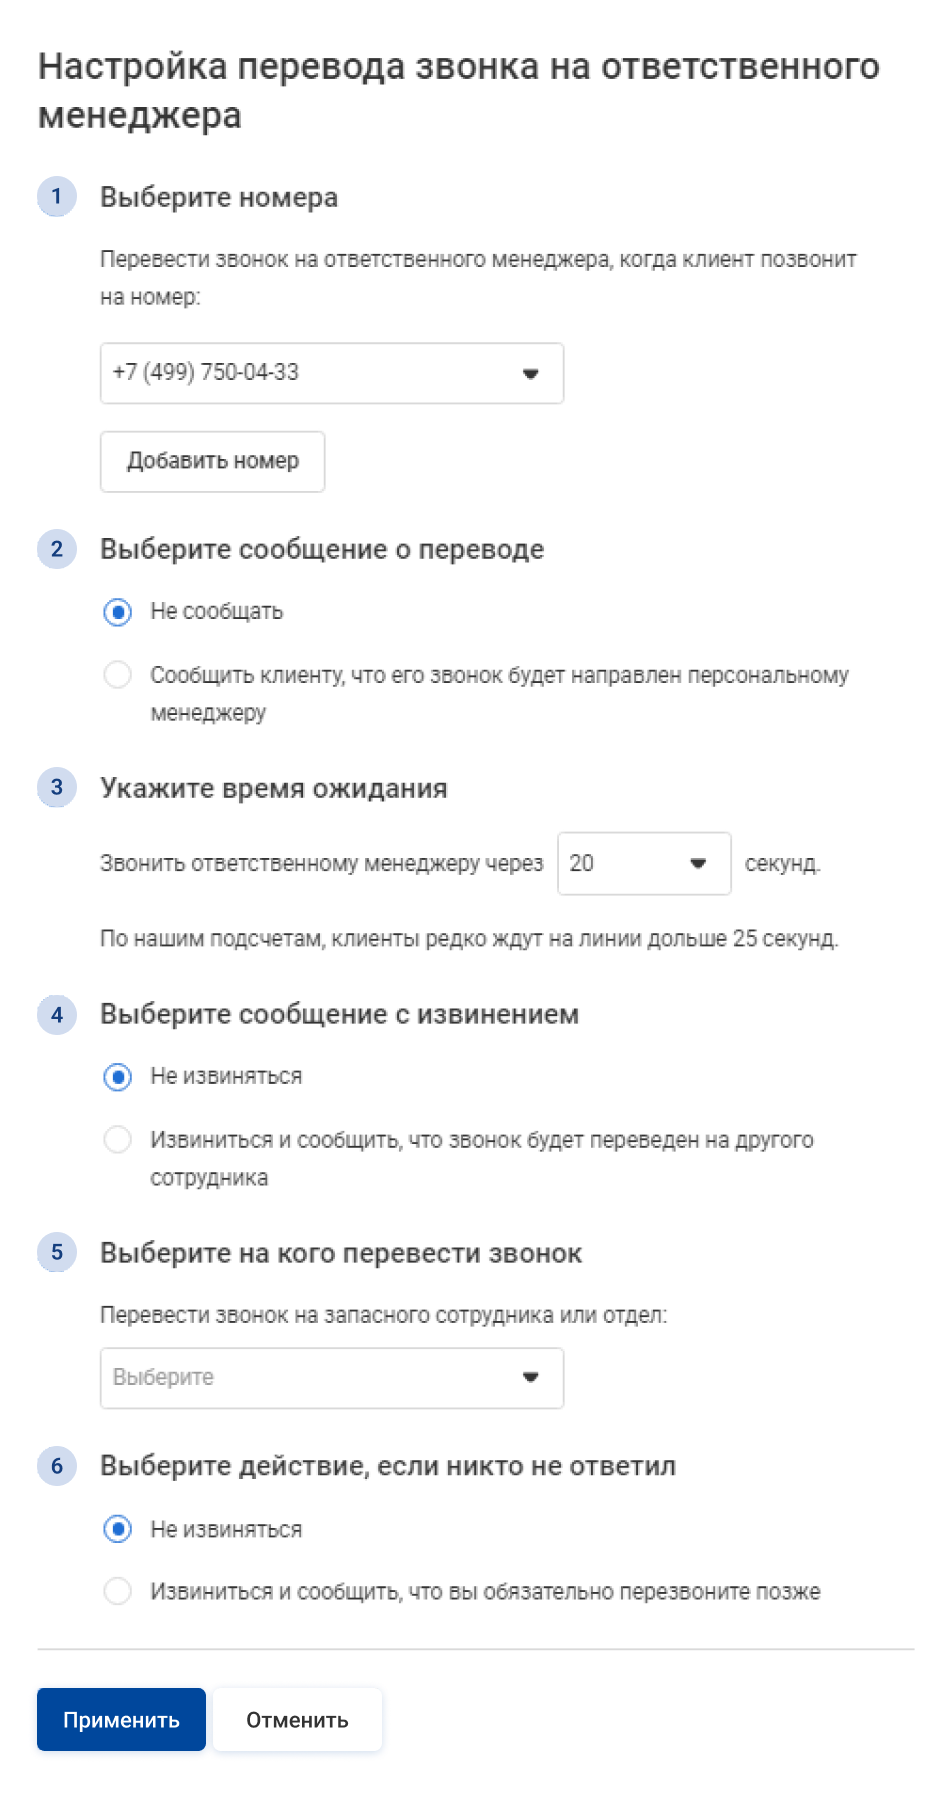
Task: Click the Добавить номер button
Action: pos(212,461)
